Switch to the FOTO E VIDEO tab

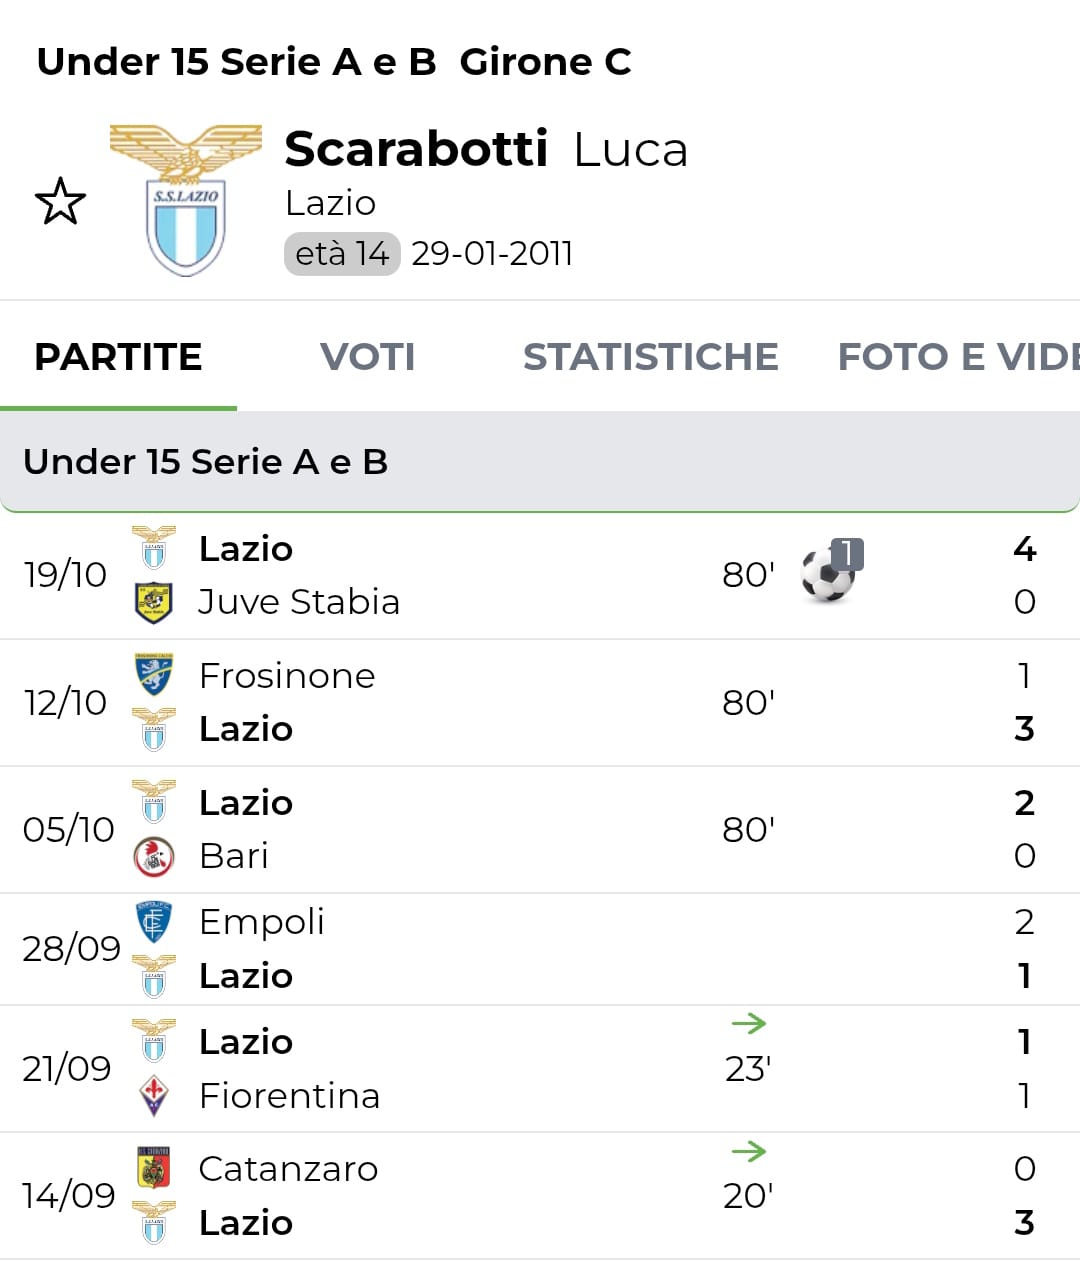pyautogui.click(x=957, y=357)
